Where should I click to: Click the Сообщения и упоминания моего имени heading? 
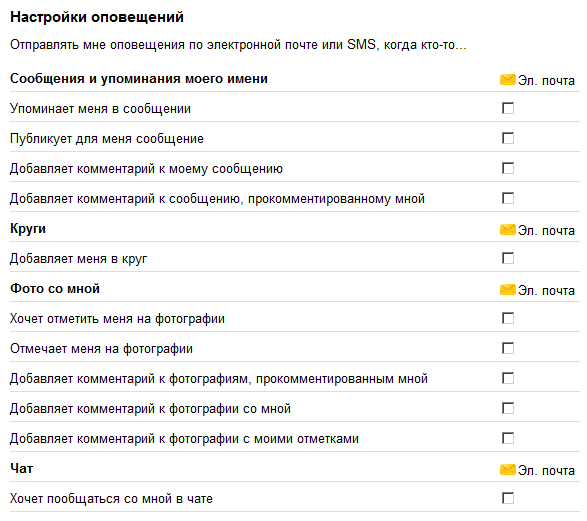coord(139,79)
